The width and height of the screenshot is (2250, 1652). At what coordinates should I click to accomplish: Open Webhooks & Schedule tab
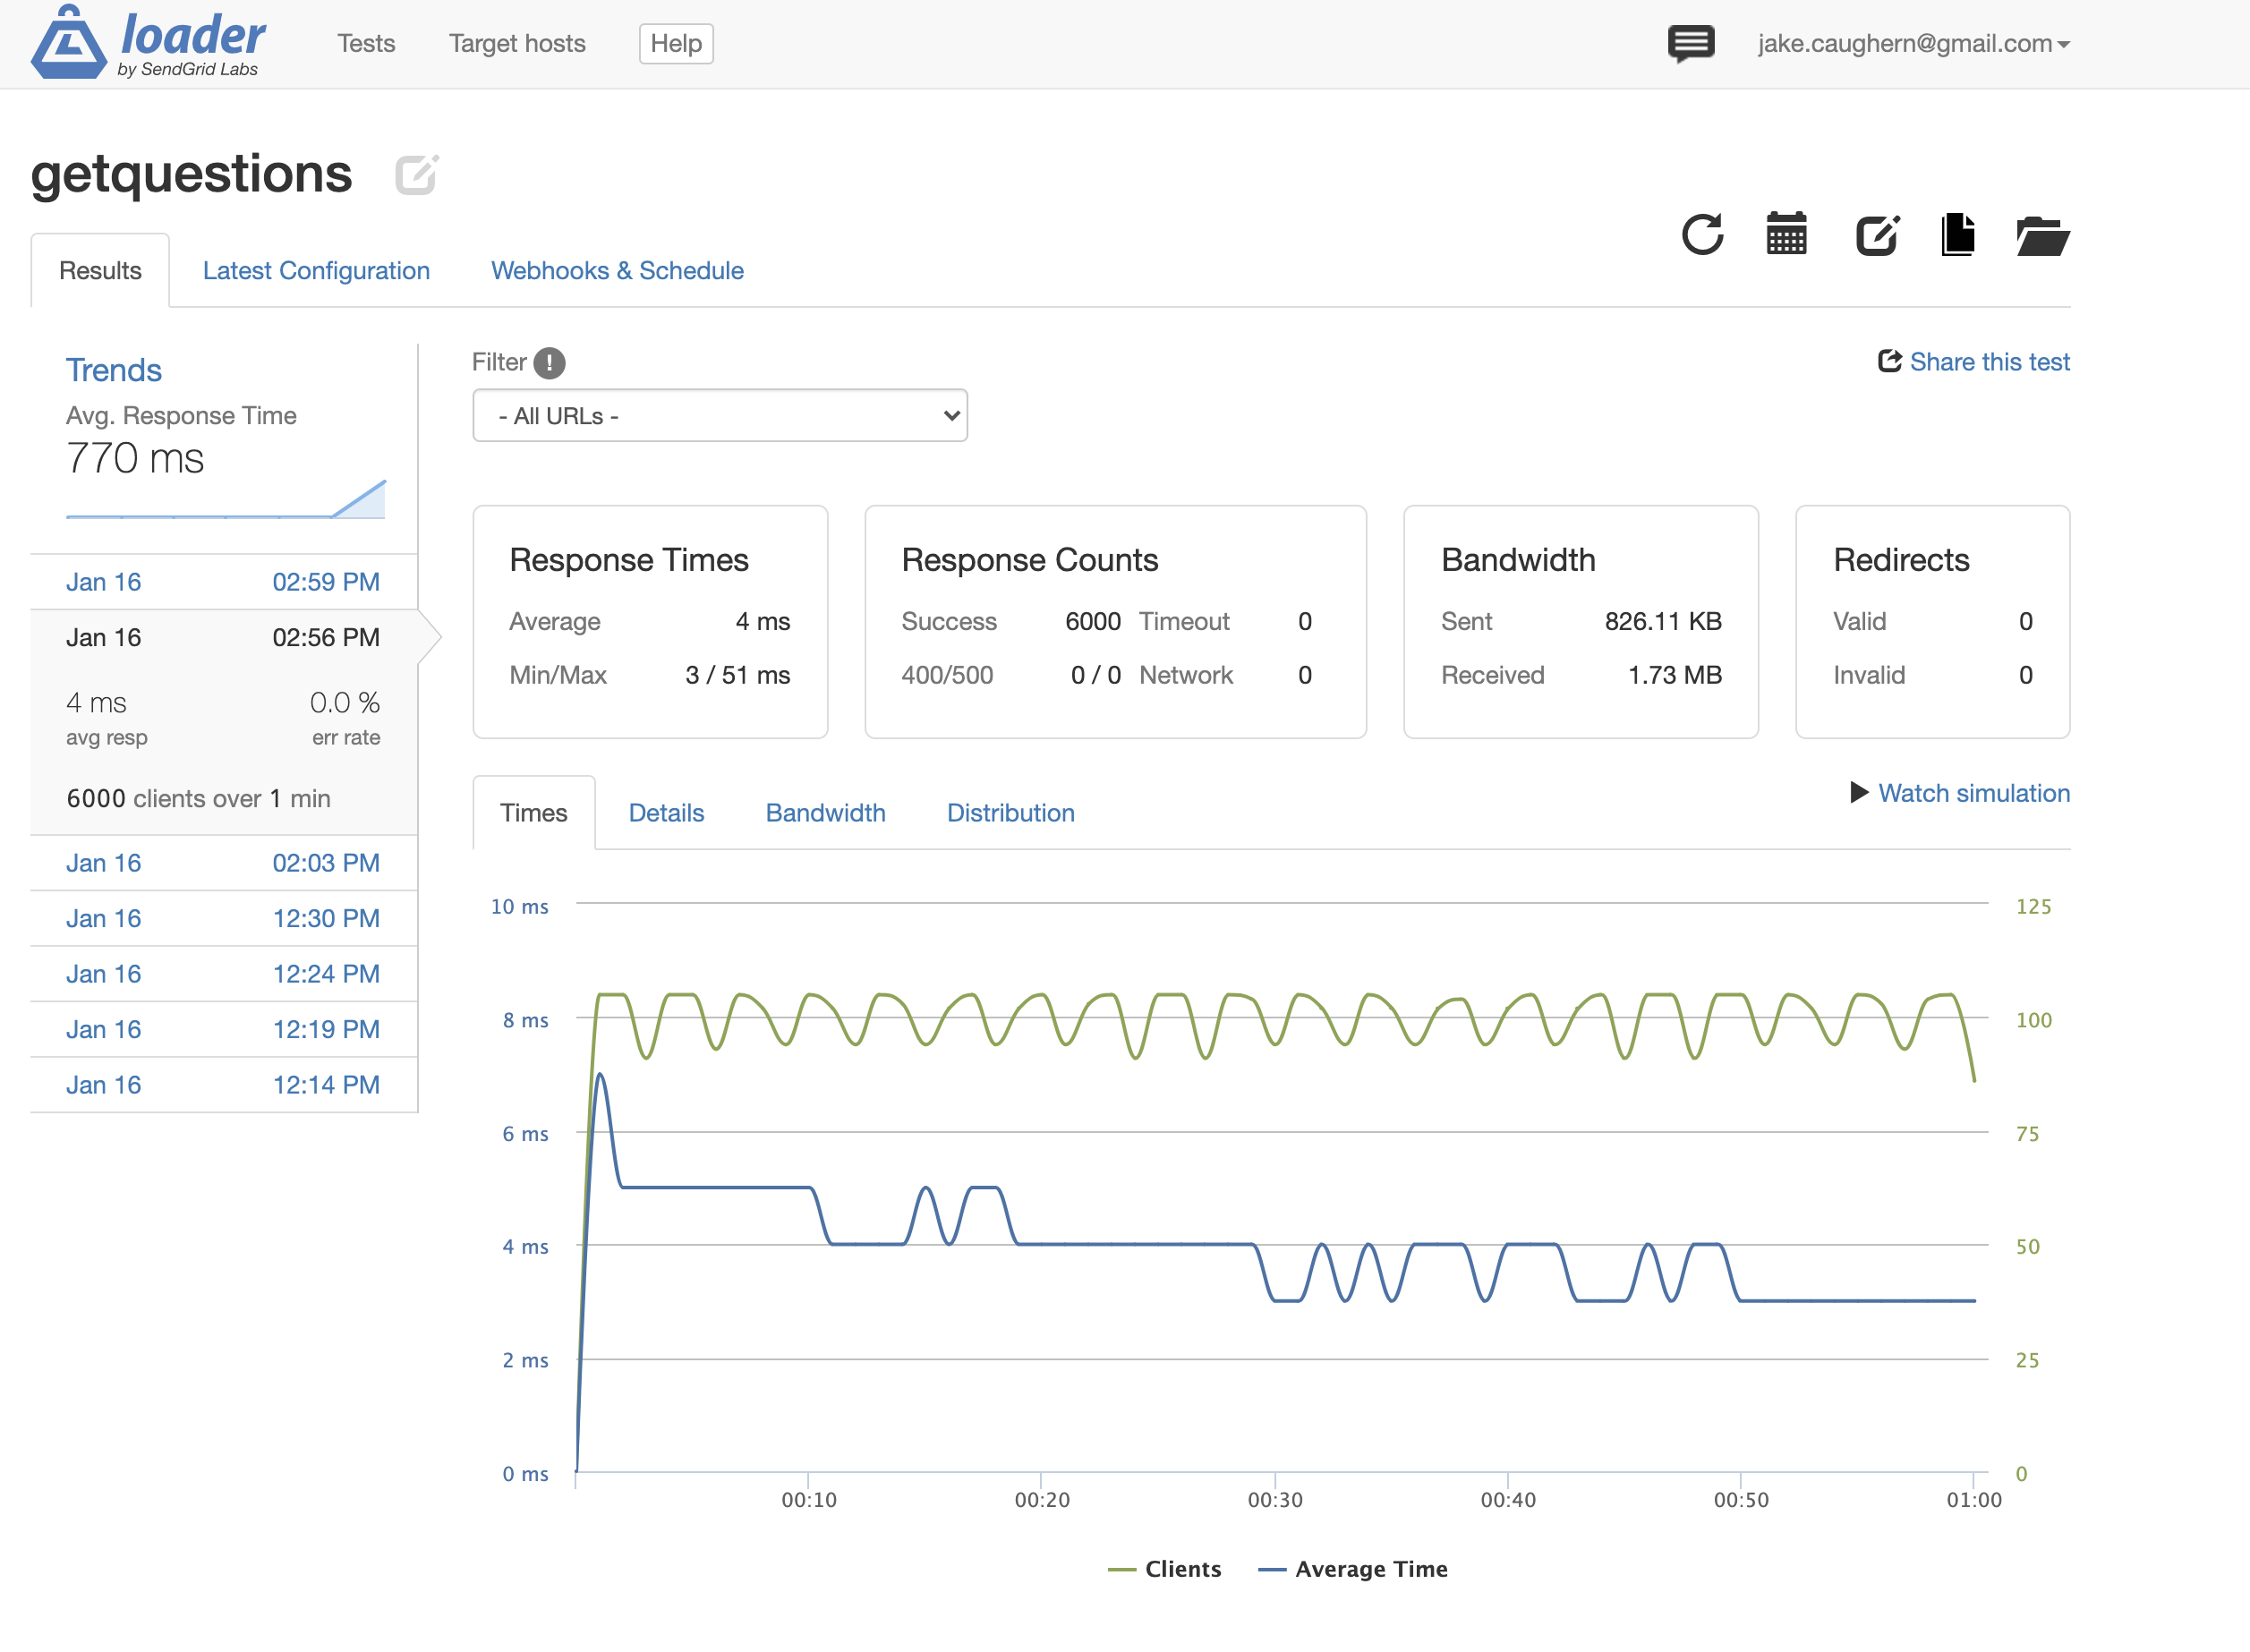click(617, 271)
